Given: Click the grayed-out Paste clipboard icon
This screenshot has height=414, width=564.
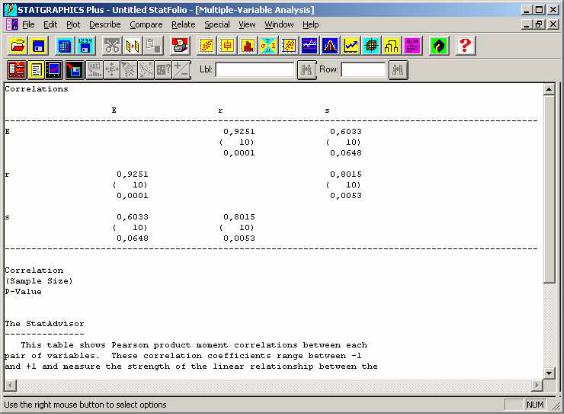Looking at the screenshot, I should (x=153, y=46).
